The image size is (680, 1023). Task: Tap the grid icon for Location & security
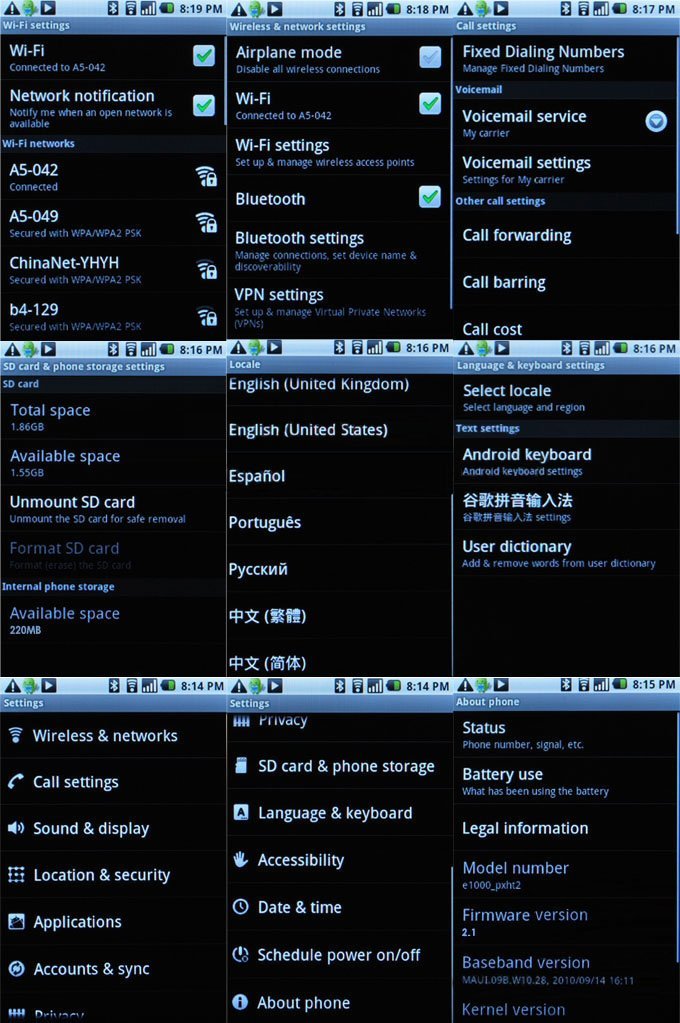coord(16,875)
